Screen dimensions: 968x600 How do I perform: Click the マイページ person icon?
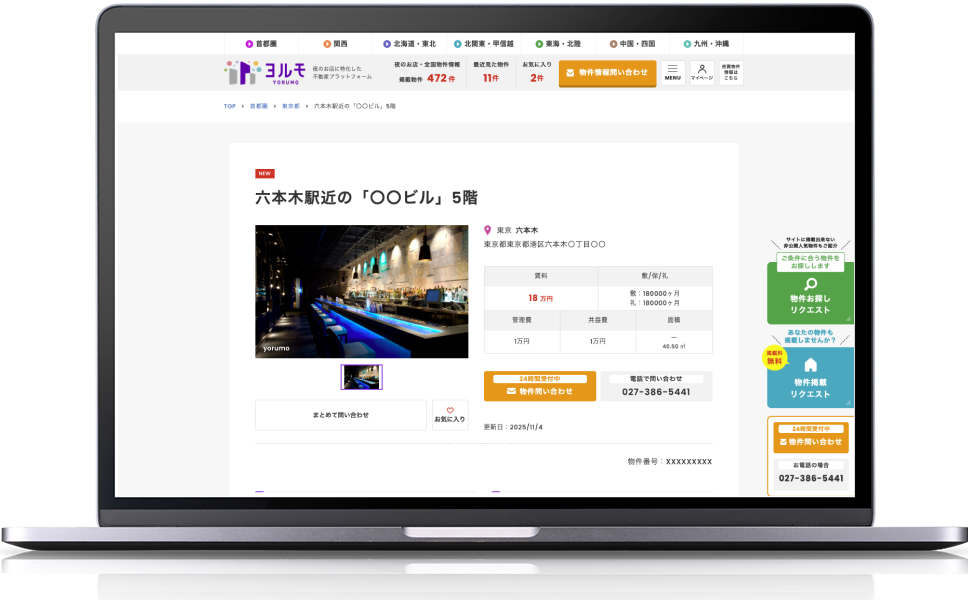(702, 71)
